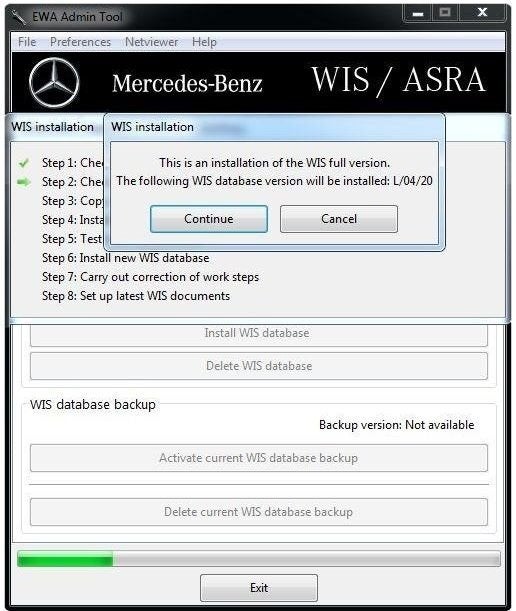This screenshot has width=516, height=611.
Task: Open the Netviewer menu
Action: pos(151,42)
